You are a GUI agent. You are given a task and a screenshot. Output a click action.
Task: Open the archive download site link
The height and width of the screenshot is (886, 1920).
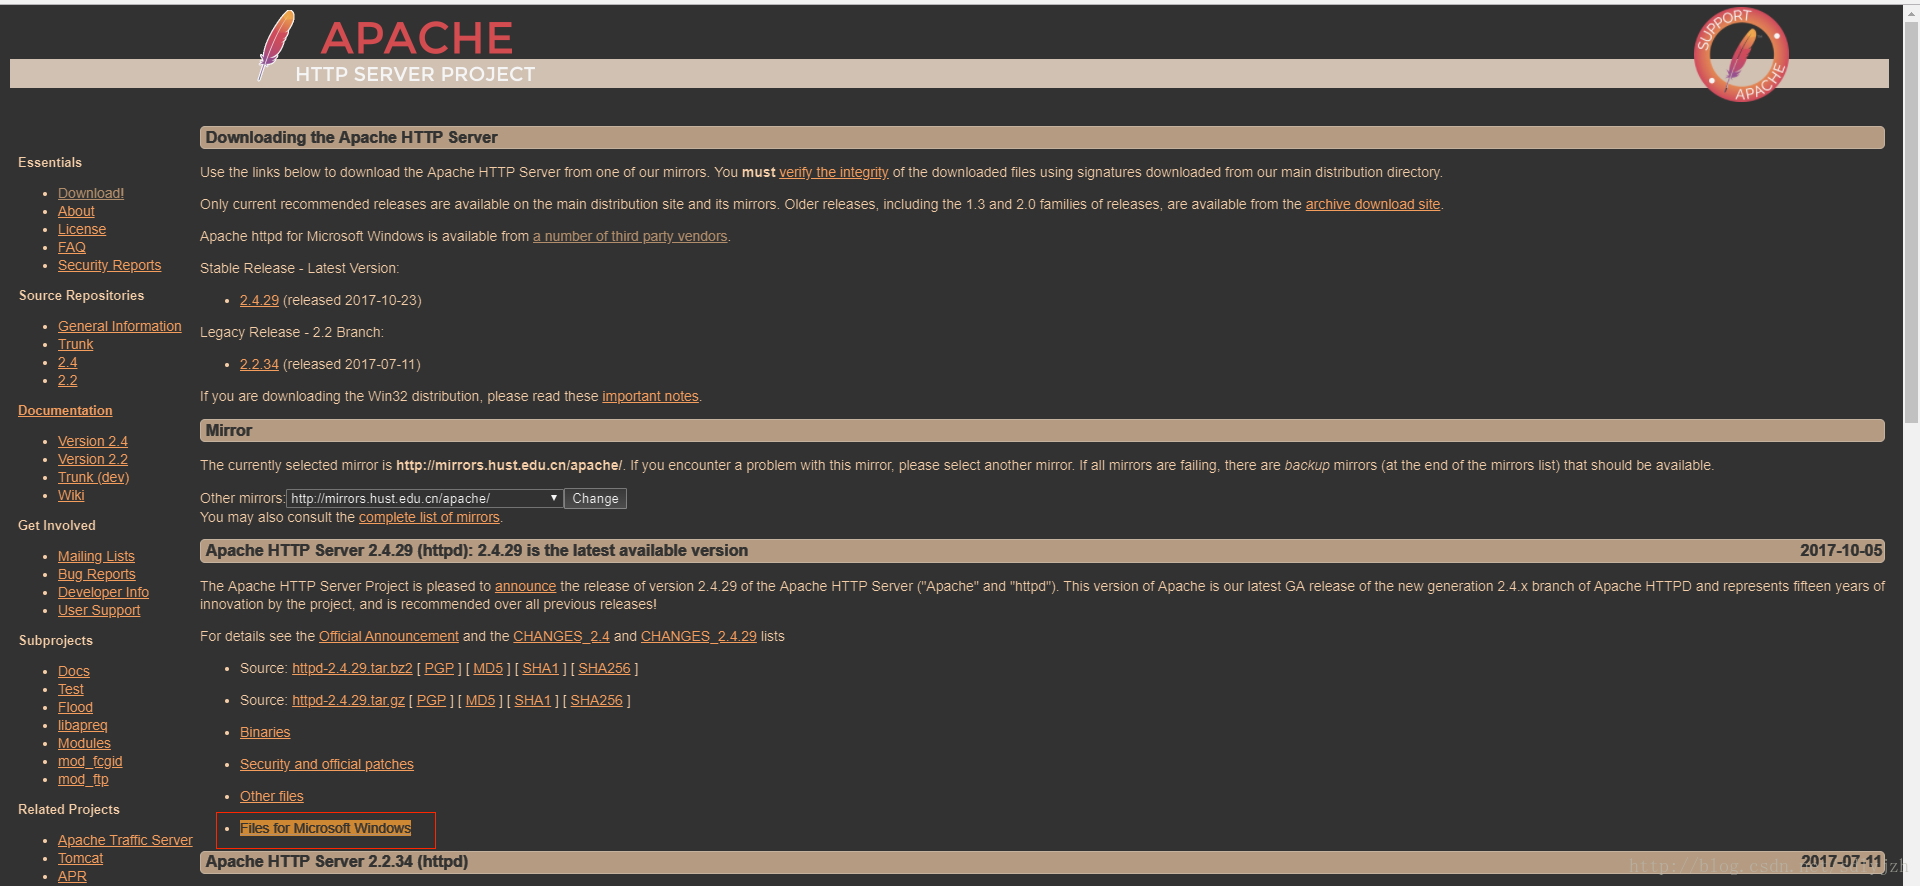(x=1373, y=204)
